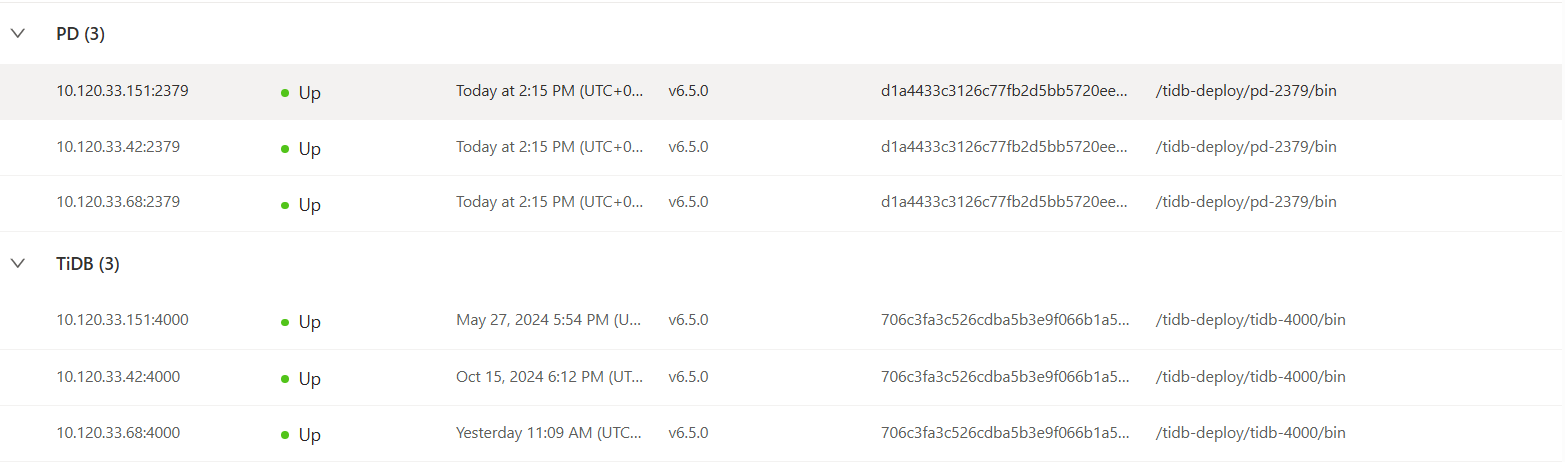Click green status dot for TiDB 10.120.33.42:4000
The height and width of the screenshot is (462, 1565).
(x=285, y=379)
